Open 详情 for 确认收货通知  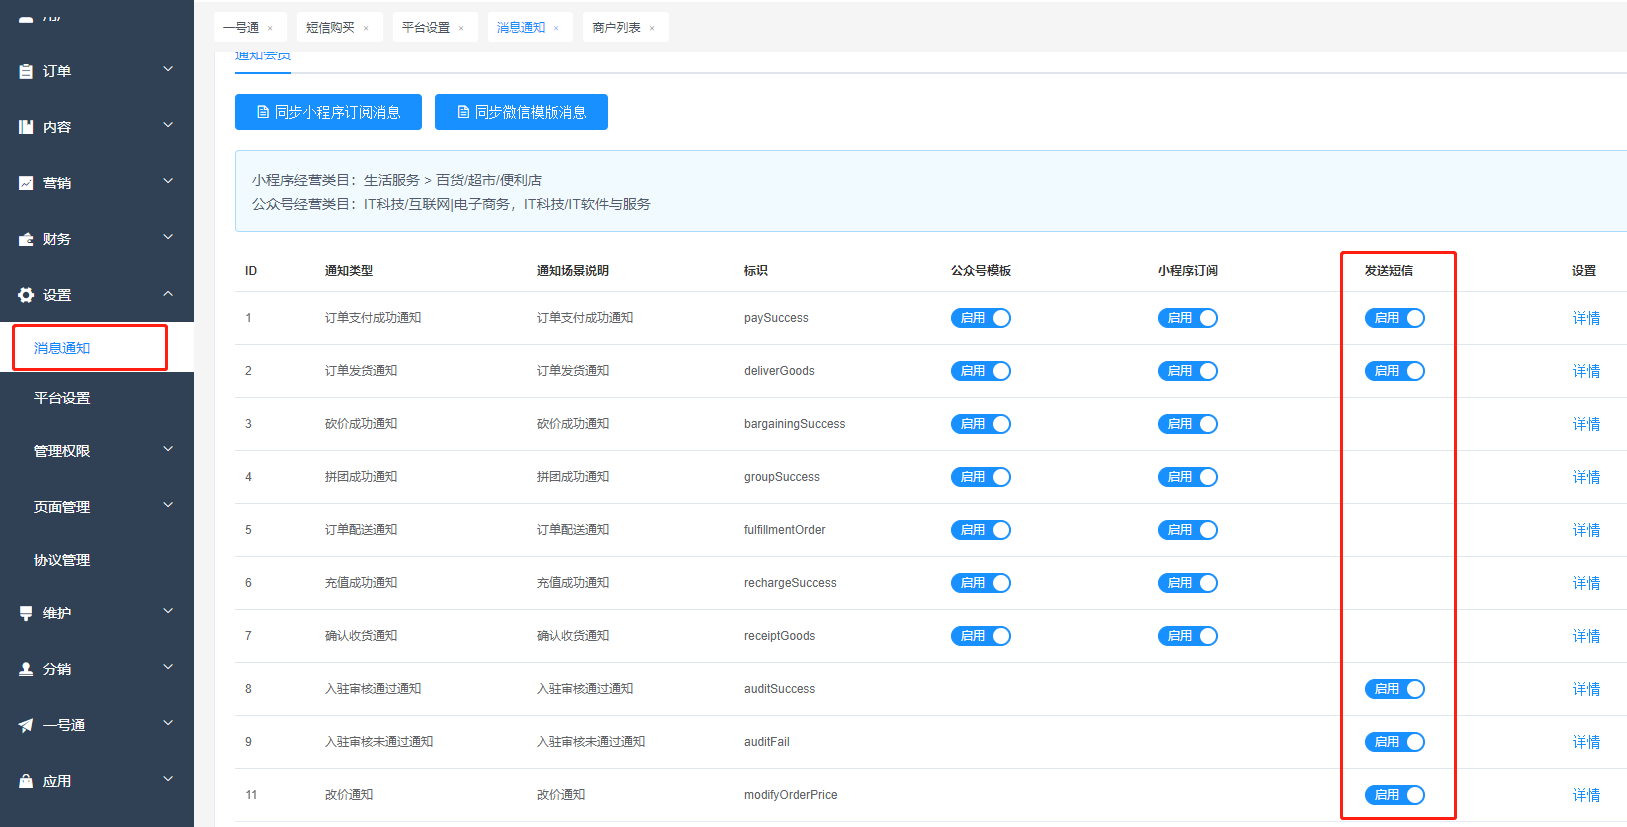pos(1586,636)
